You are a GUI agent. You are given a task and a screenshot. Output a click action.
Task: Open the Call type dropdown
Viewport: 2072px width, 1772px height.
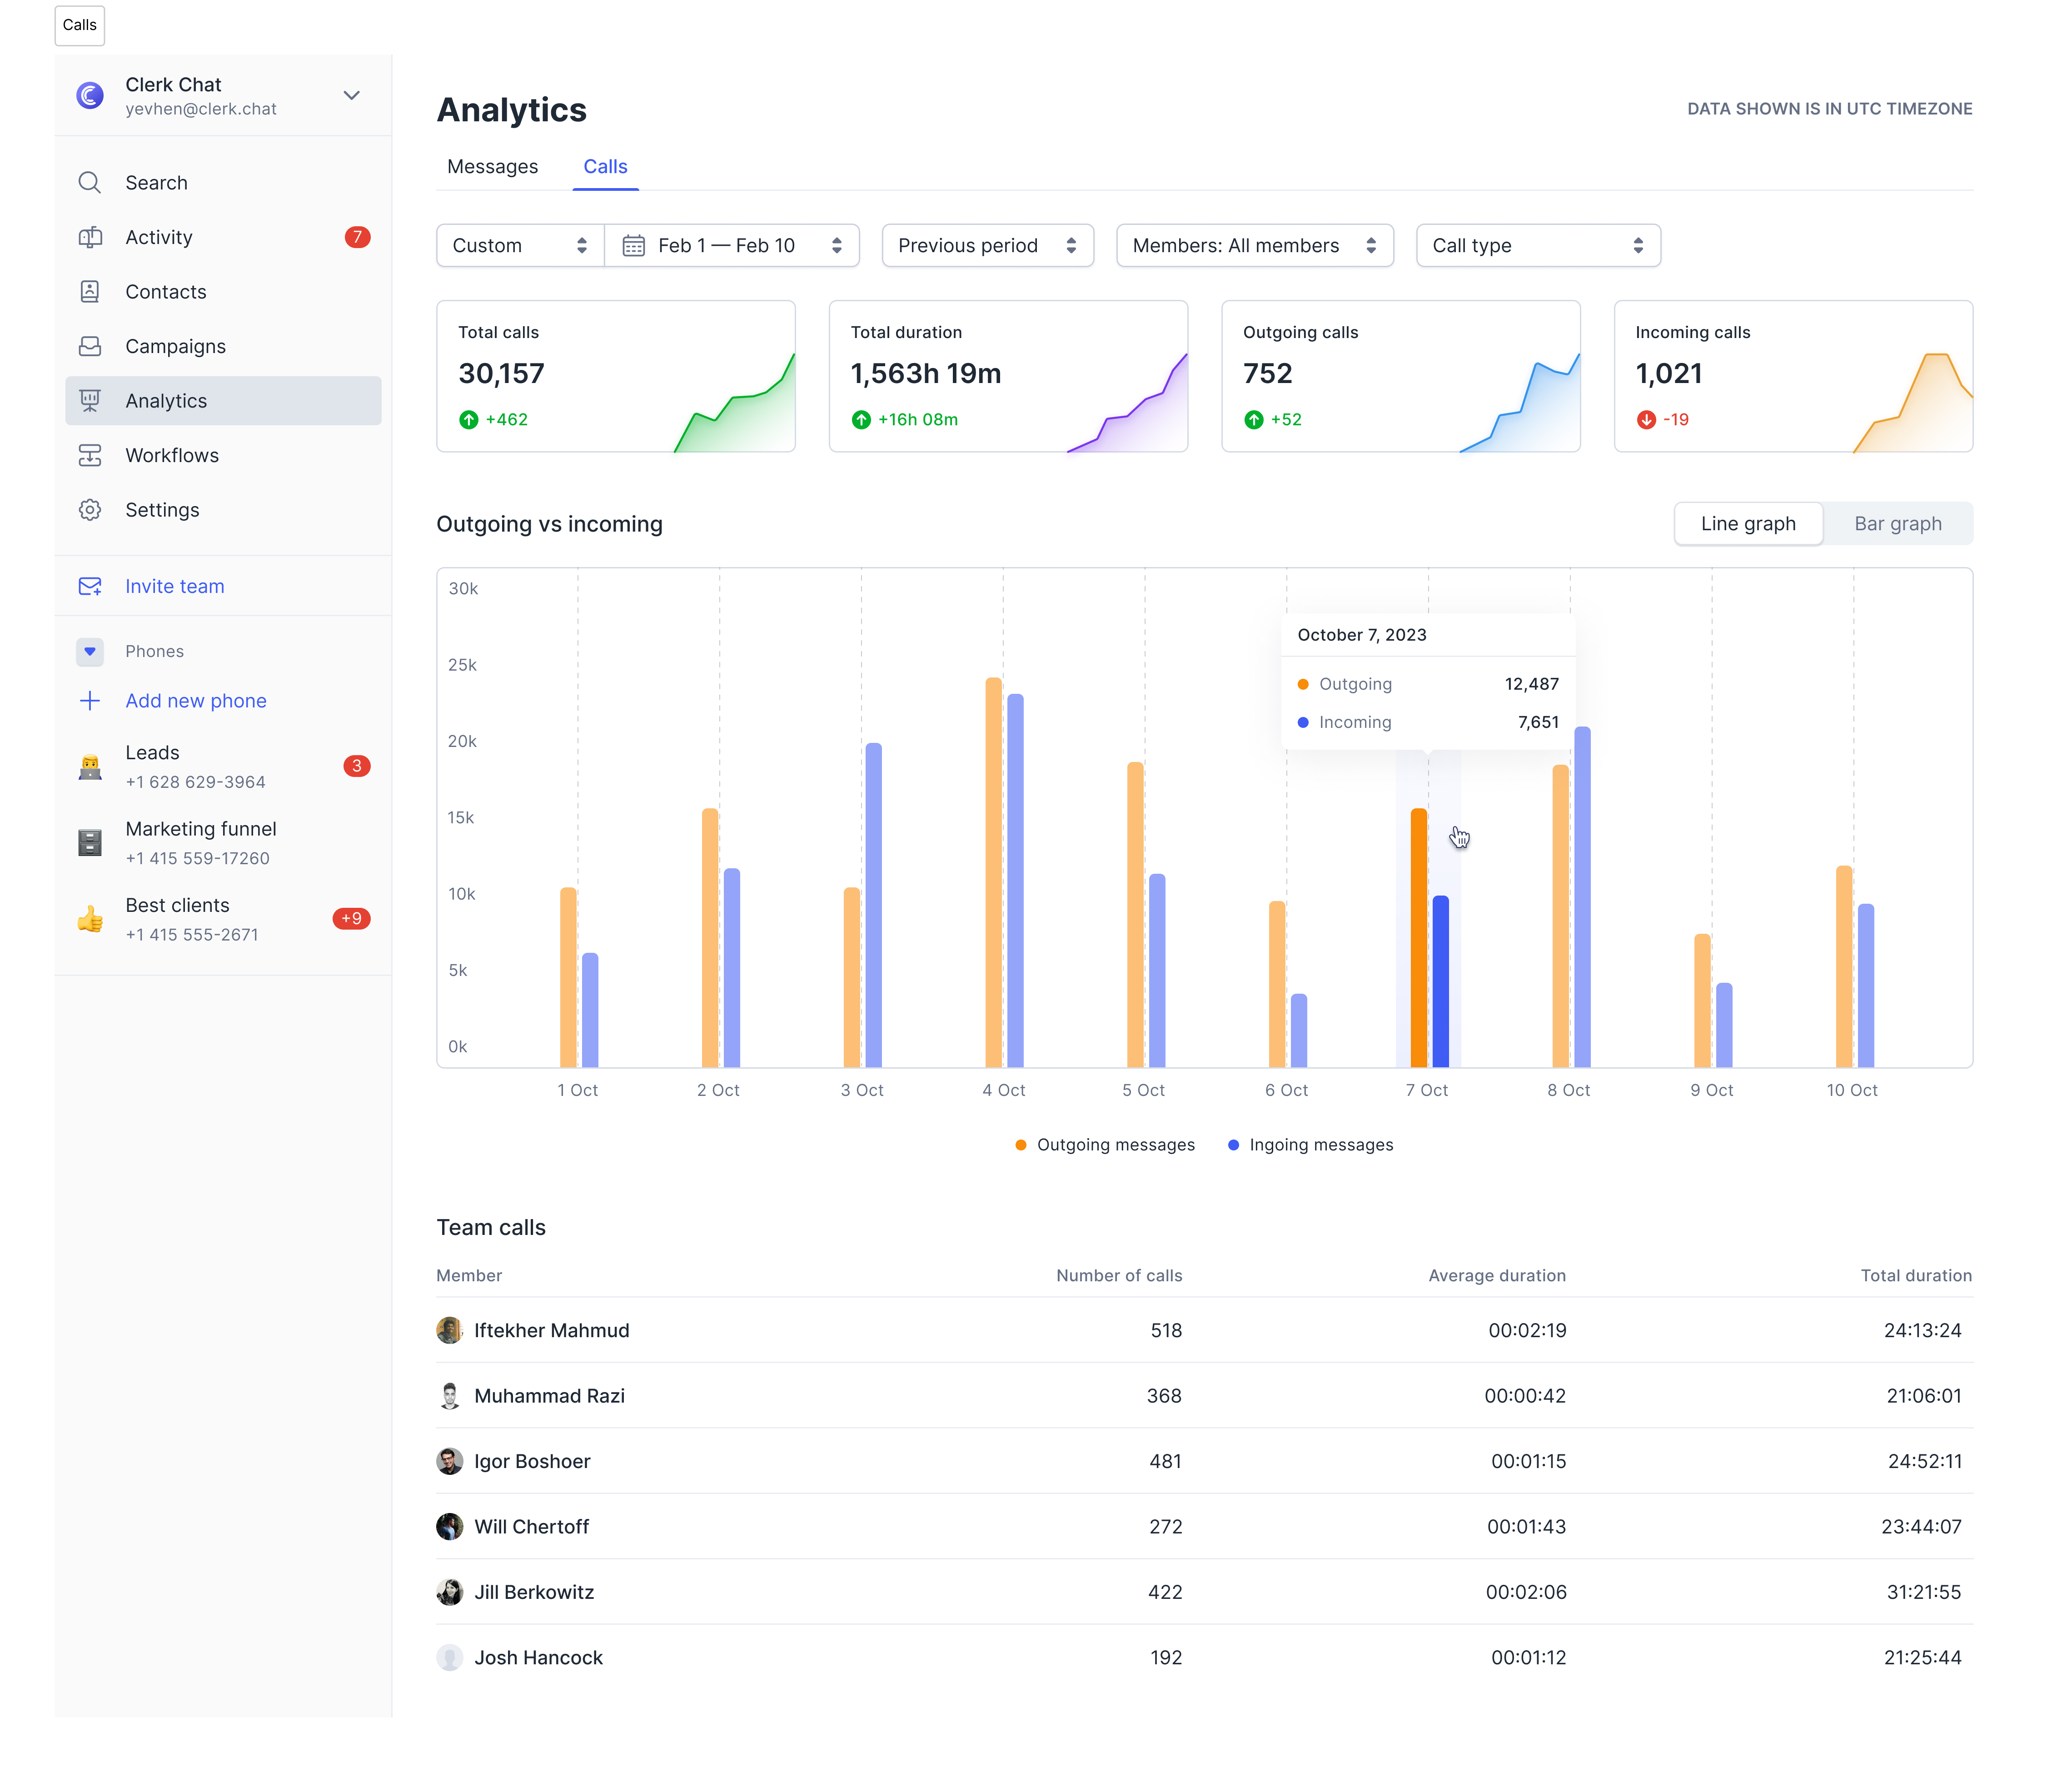[x=1537, y=246]
